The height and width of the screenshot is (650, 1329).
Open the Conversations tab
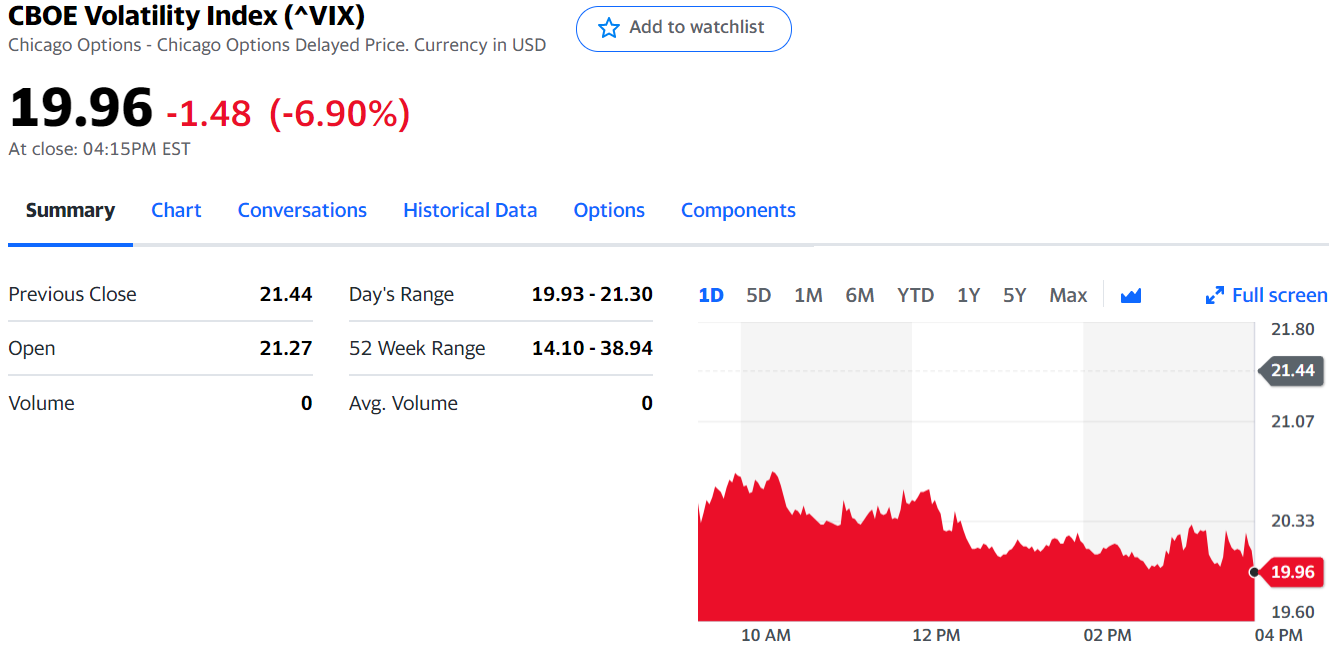point(302,210)
